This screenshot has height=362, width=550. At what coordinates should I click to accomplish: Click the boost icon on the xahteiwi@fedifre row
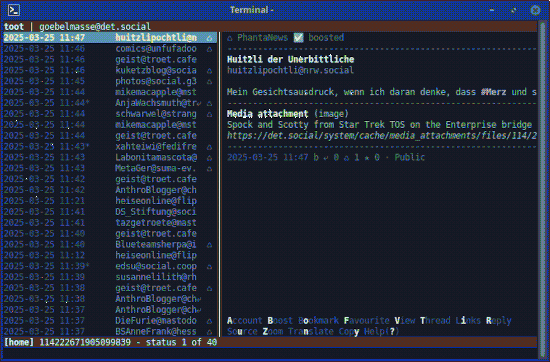tap(209, 147)
